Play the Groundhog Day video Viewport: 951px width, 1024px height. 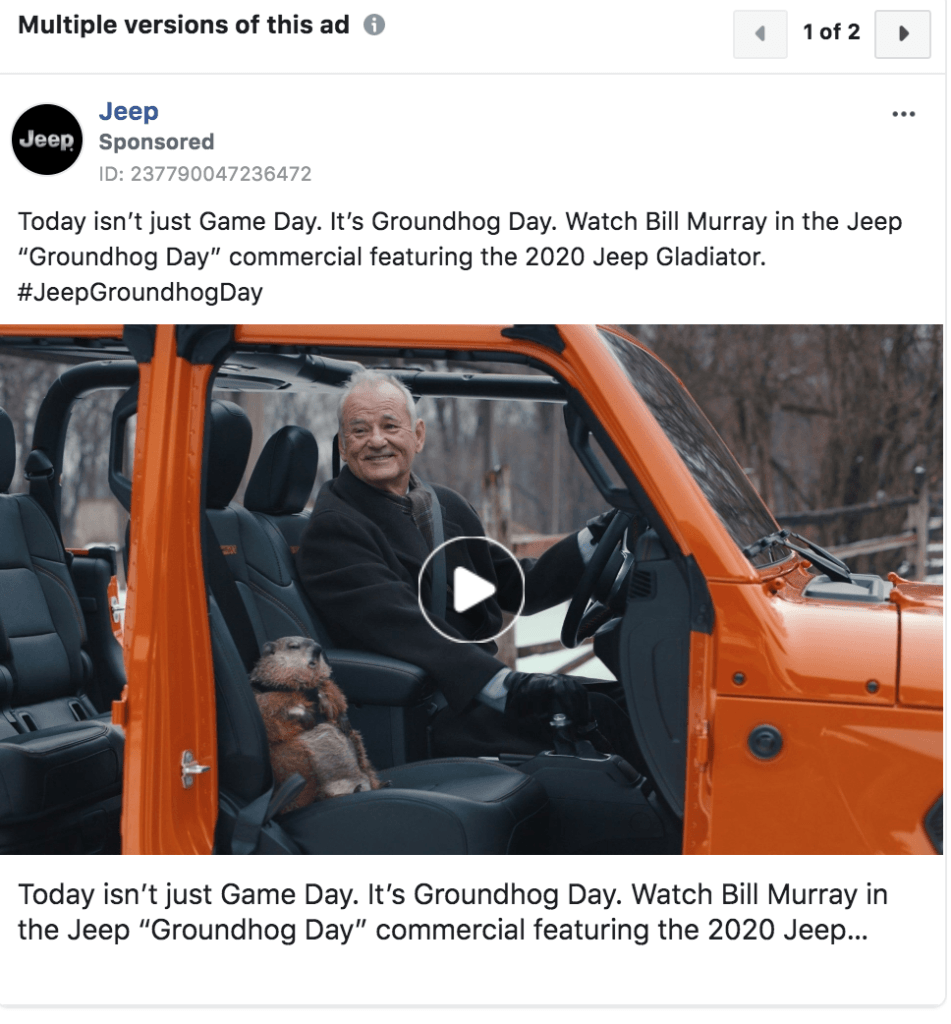(x=472, y=589)
